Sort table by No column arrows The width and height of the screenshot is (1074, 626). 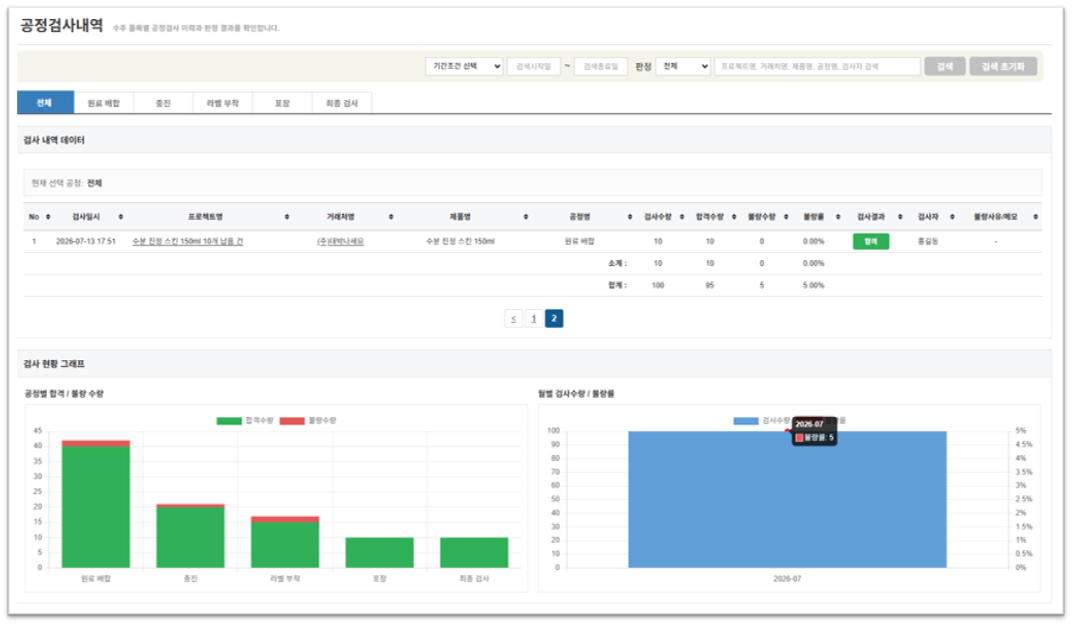48,217
